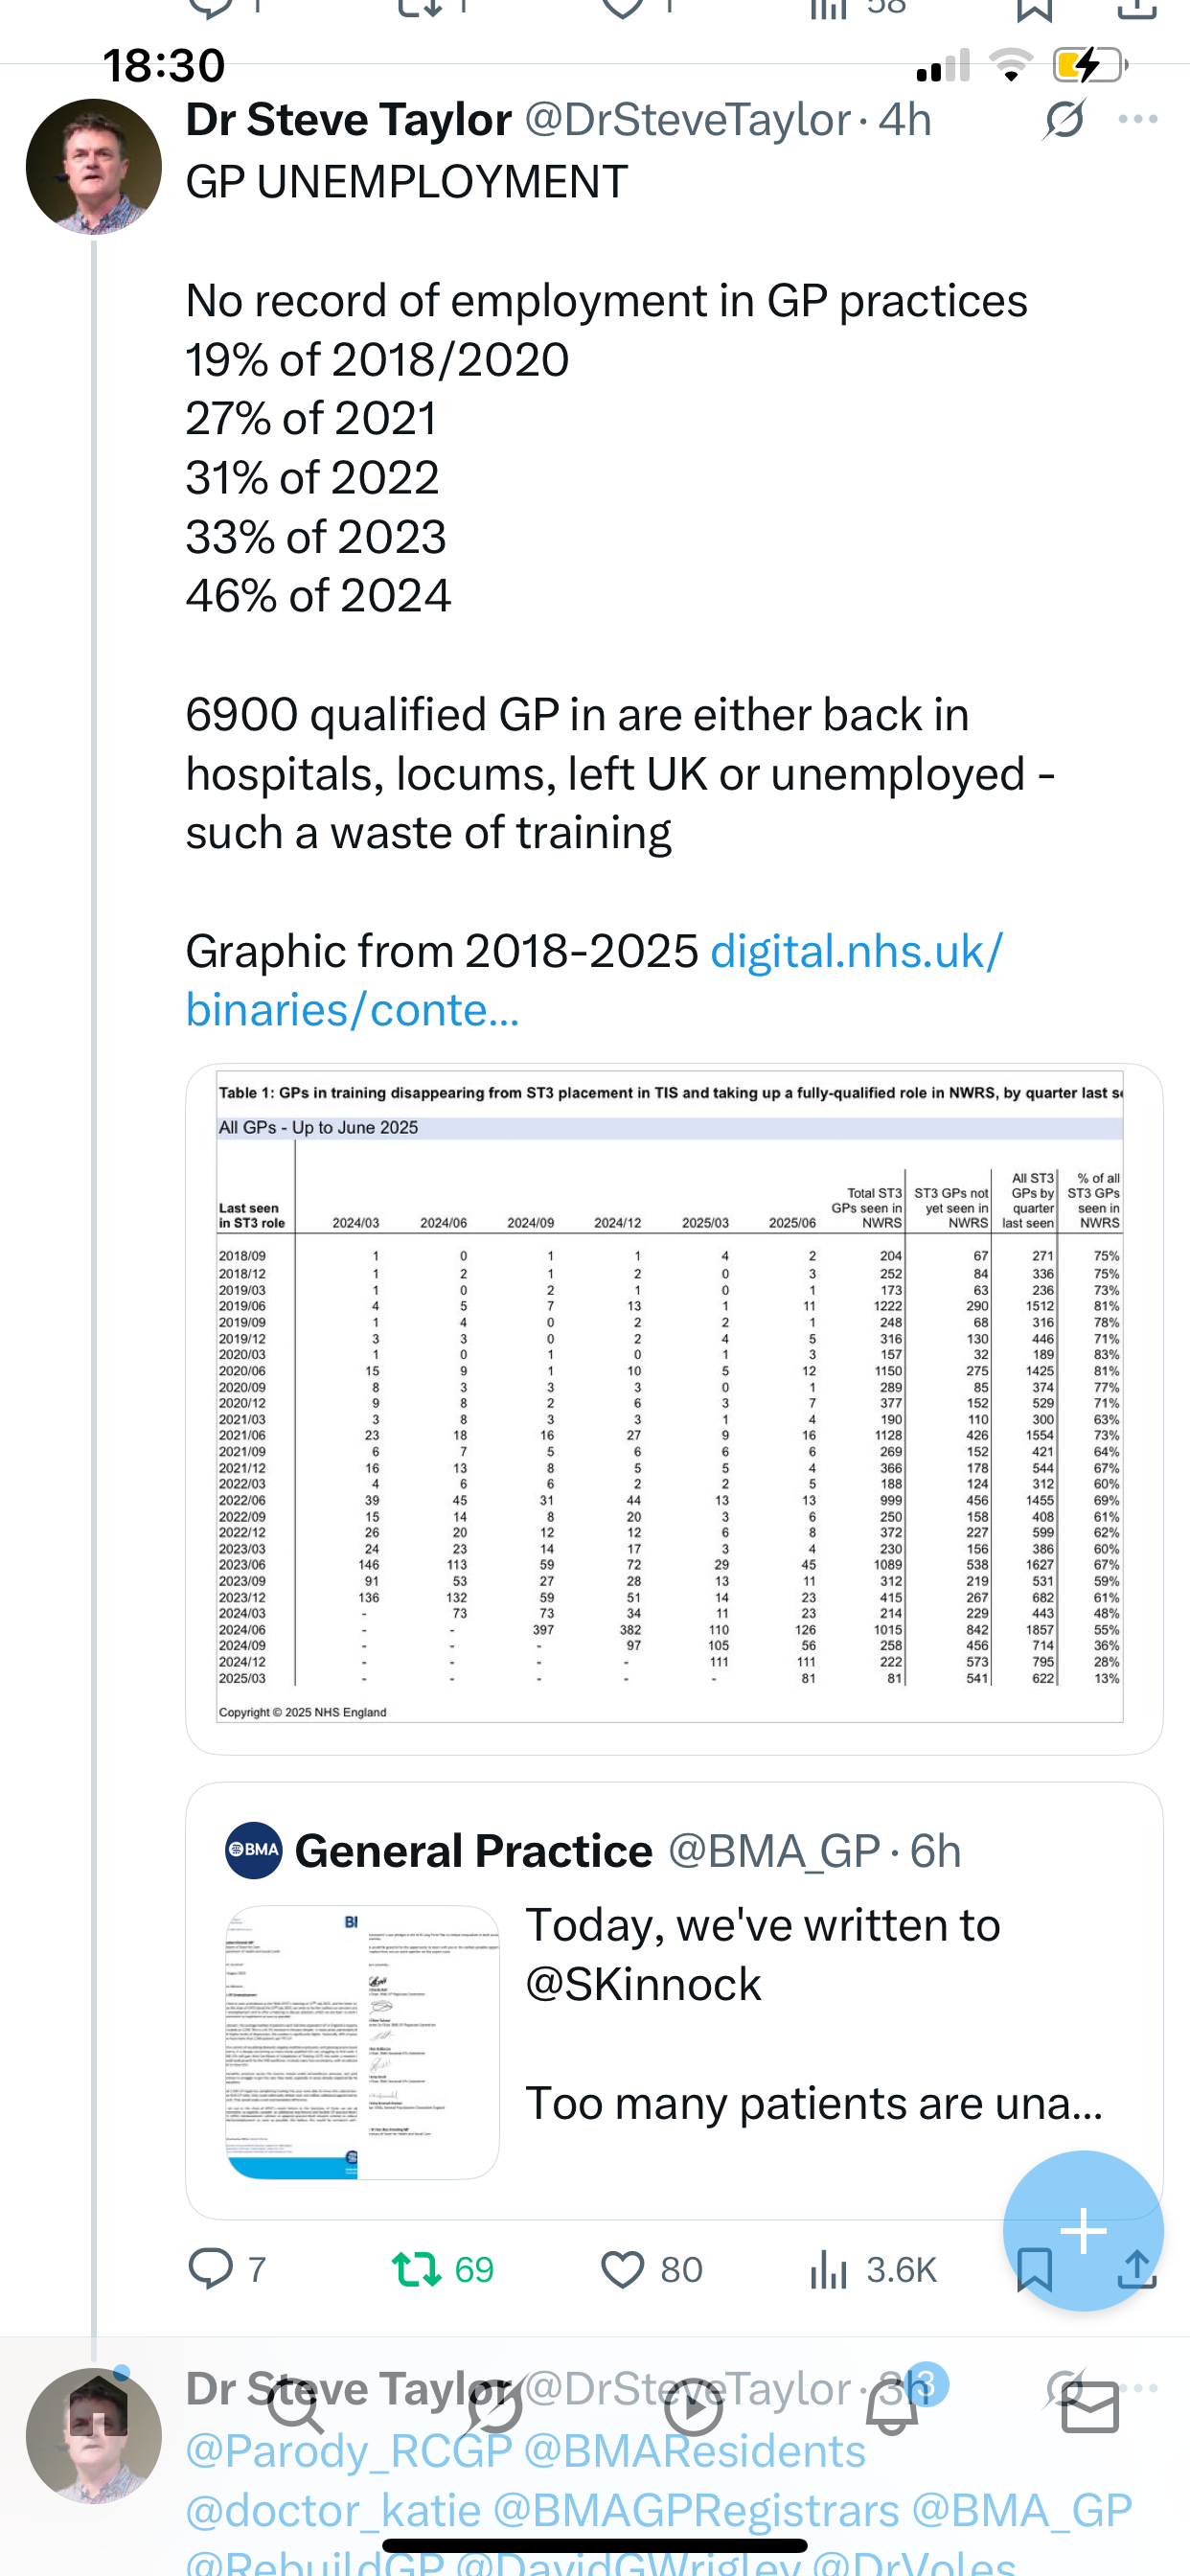Tap the @Parody_RCGP mention
The image size is (1190, 2576).
pos(348,2452)
